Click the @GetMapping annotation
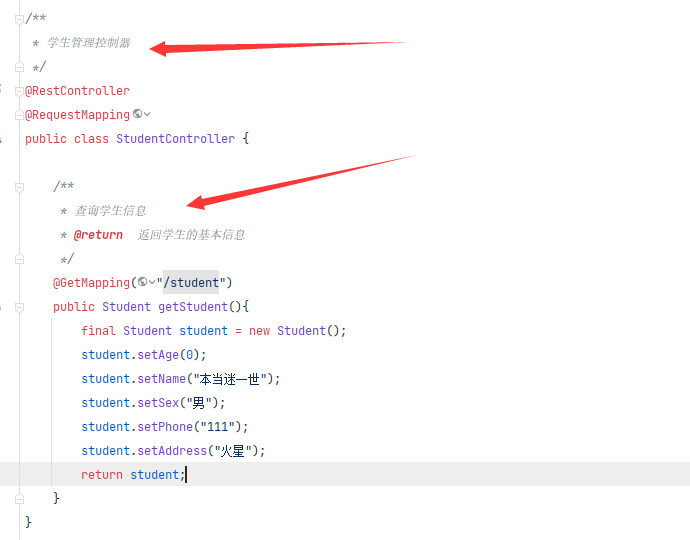 [x=92, y=283]
